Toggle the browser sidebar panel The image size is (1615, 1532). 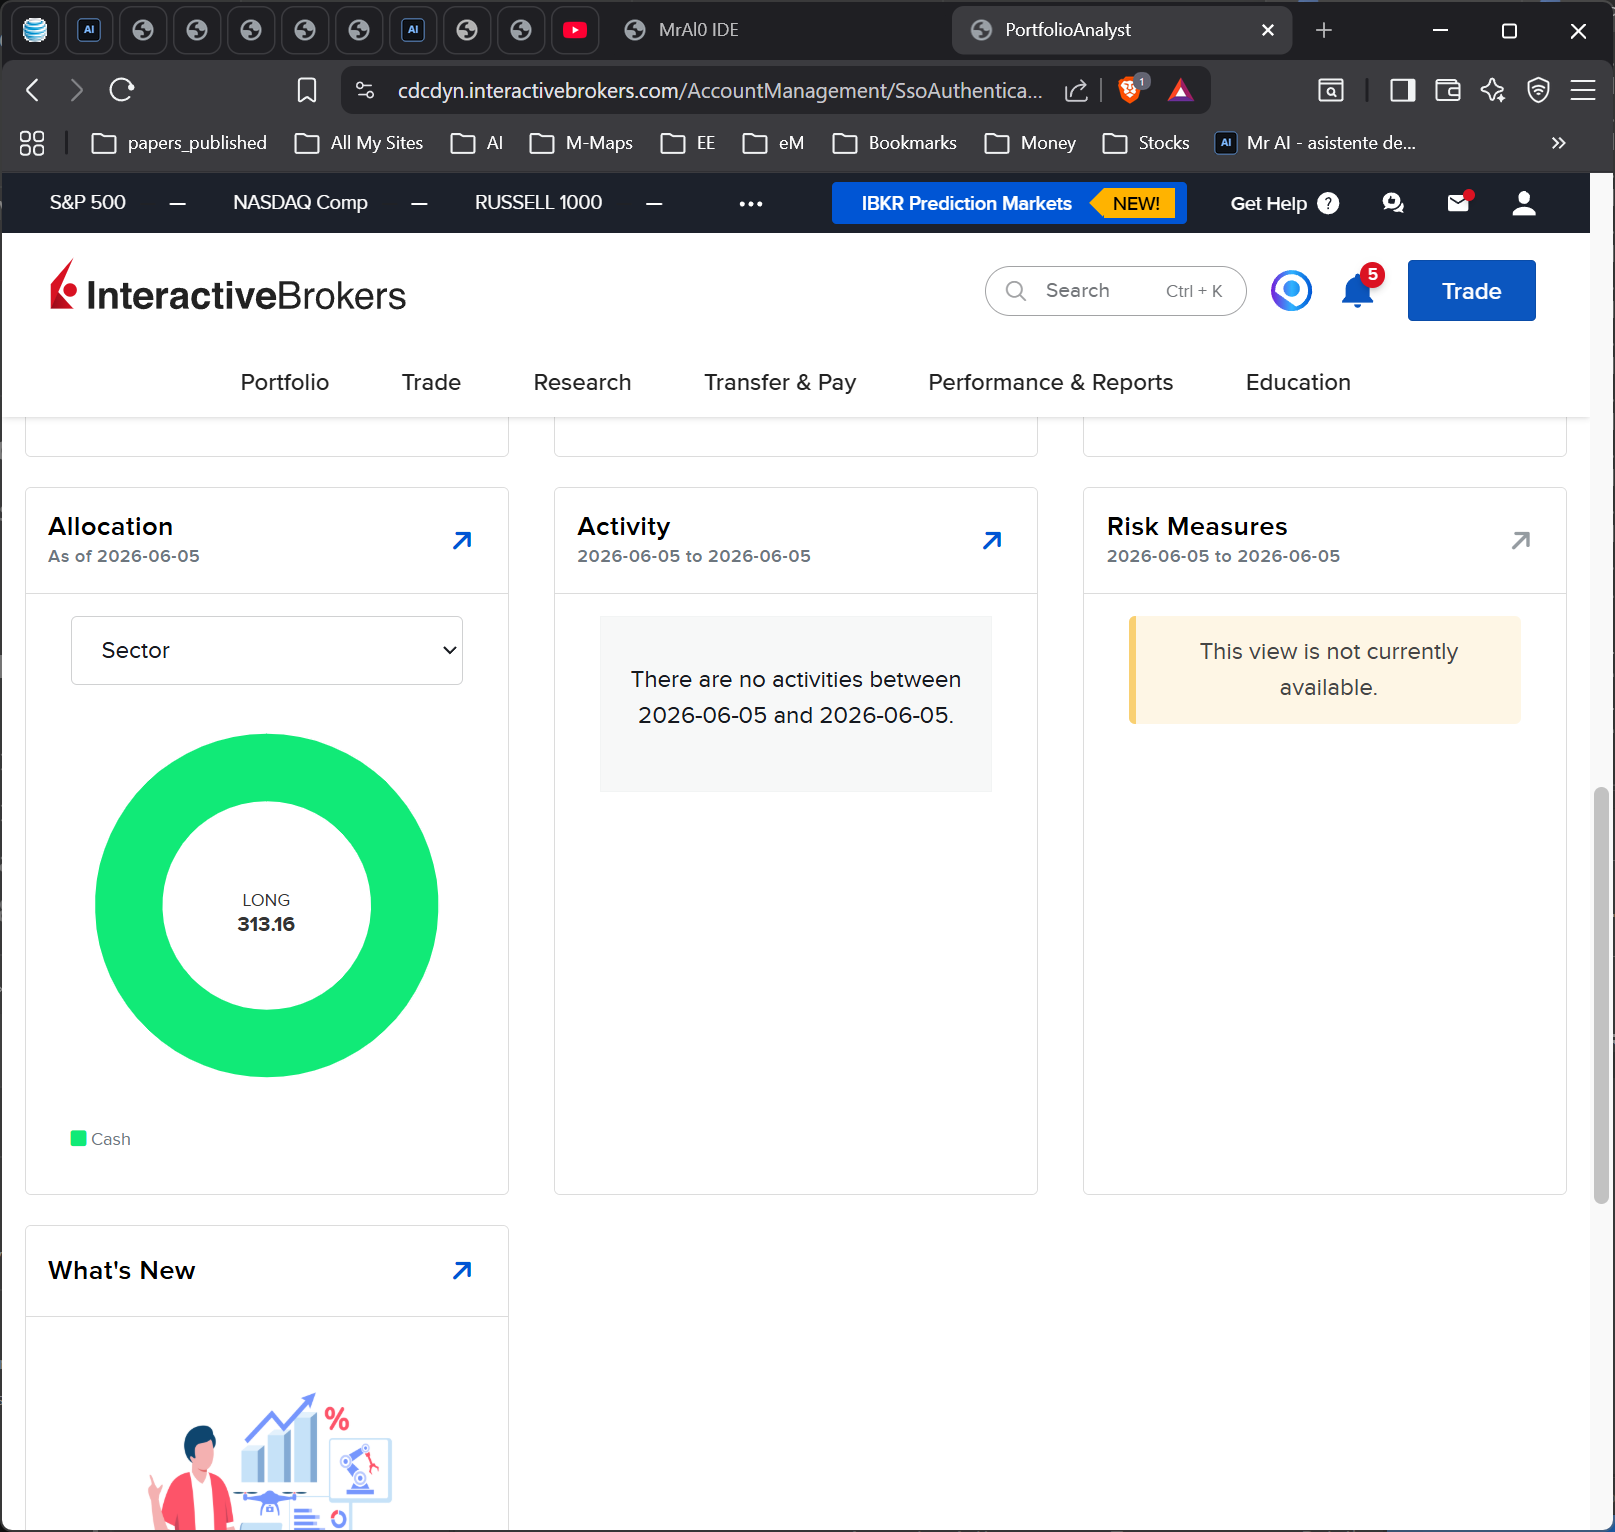(1403, 90)
